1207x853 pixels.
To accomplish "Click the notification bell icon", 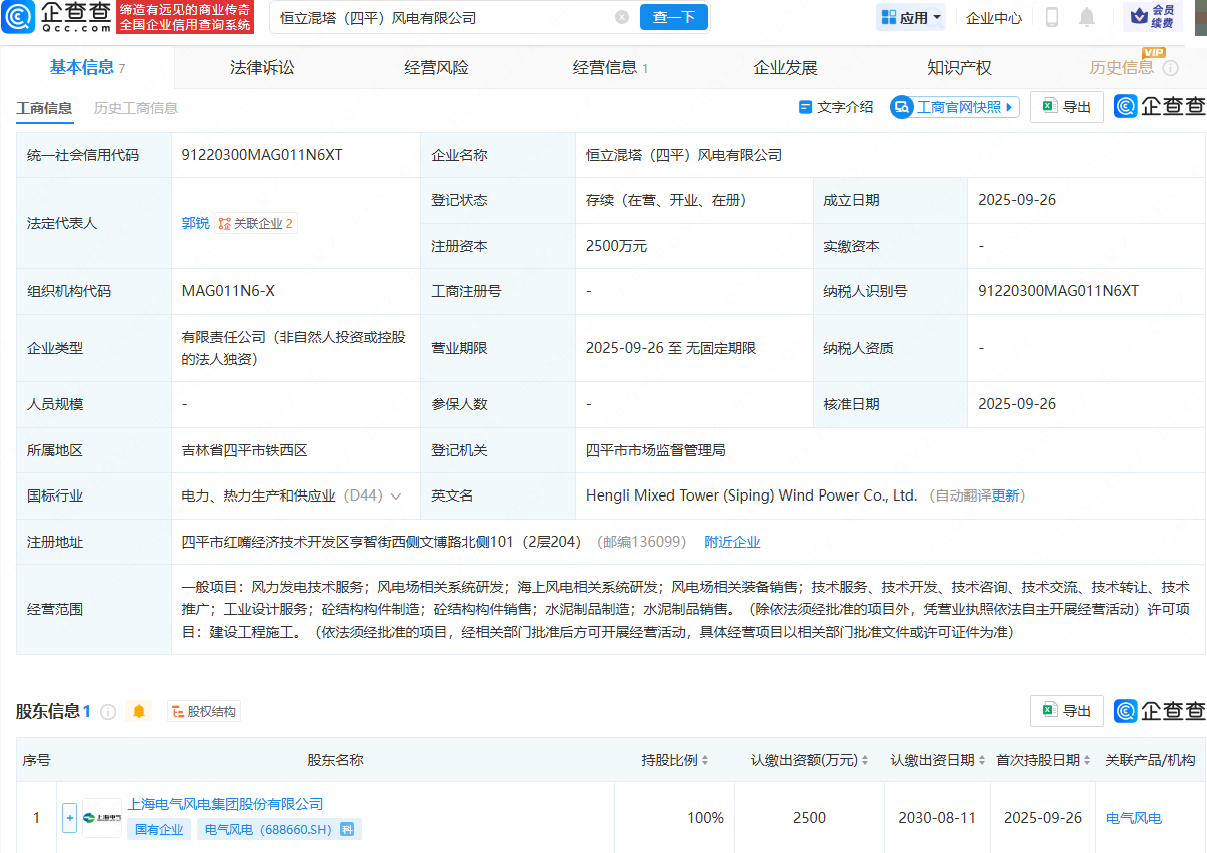I will coord(1086,17).
